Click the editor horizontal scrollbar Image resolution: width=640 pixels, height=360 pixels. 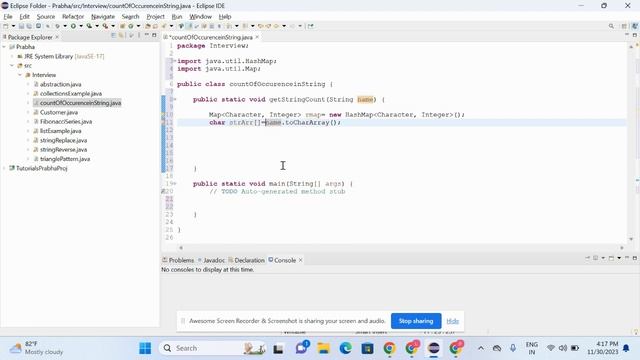click(402, 247)
